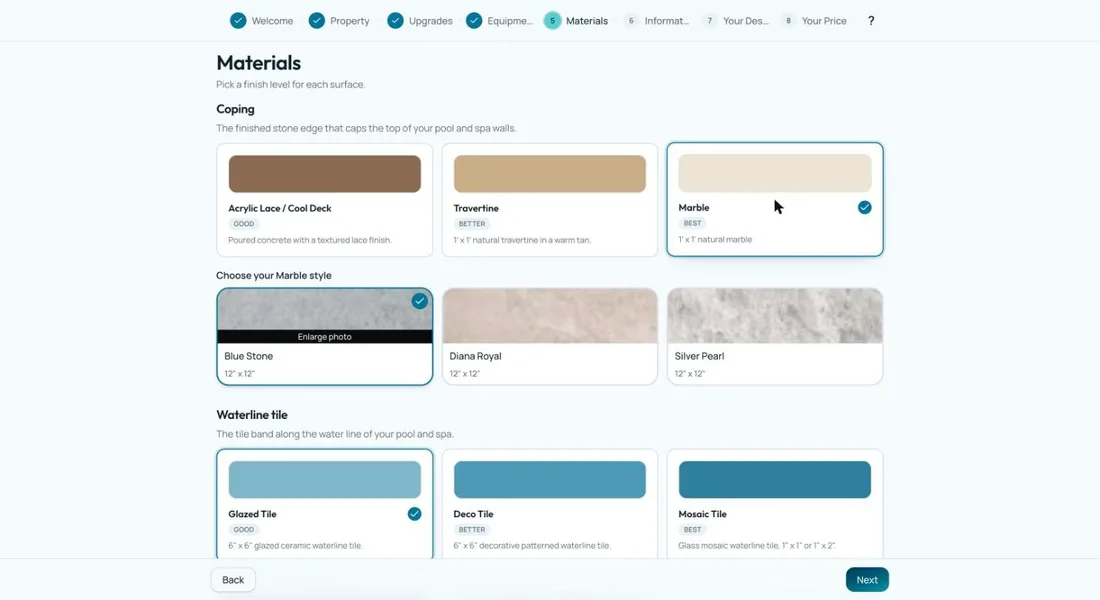Open the Information step label

(x=666, y=21)
